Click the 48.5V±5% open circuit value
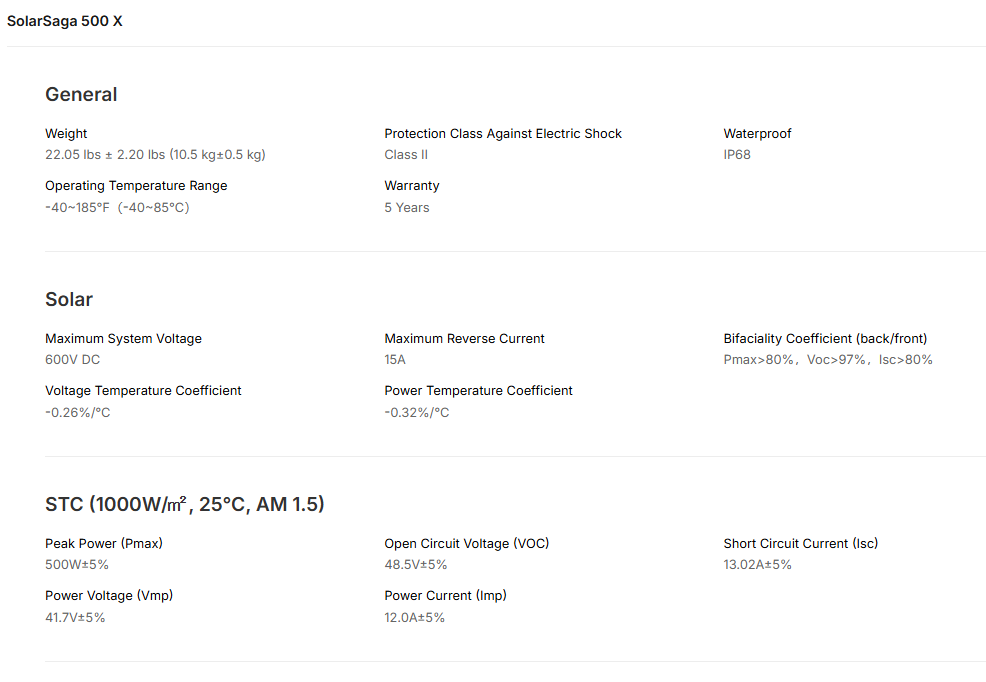The width and height of the screenshot is (986, 682). click(416, 565)
